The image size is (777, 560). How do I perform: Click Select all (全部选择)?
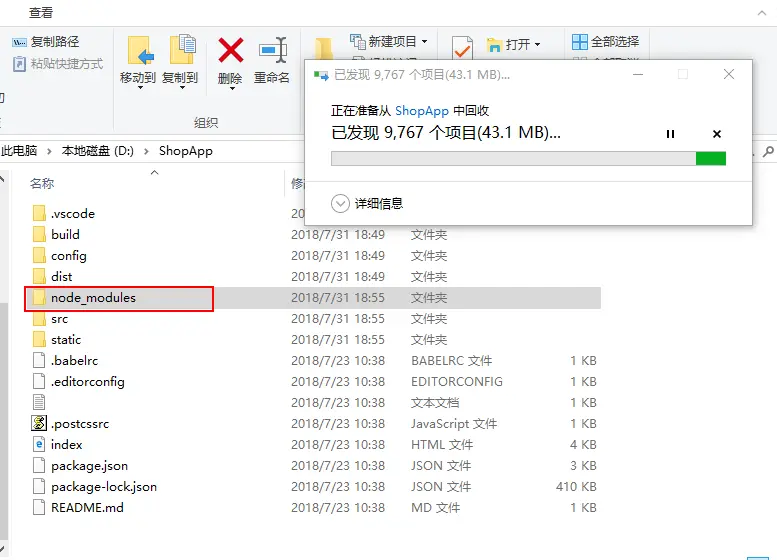pos(606,42)
